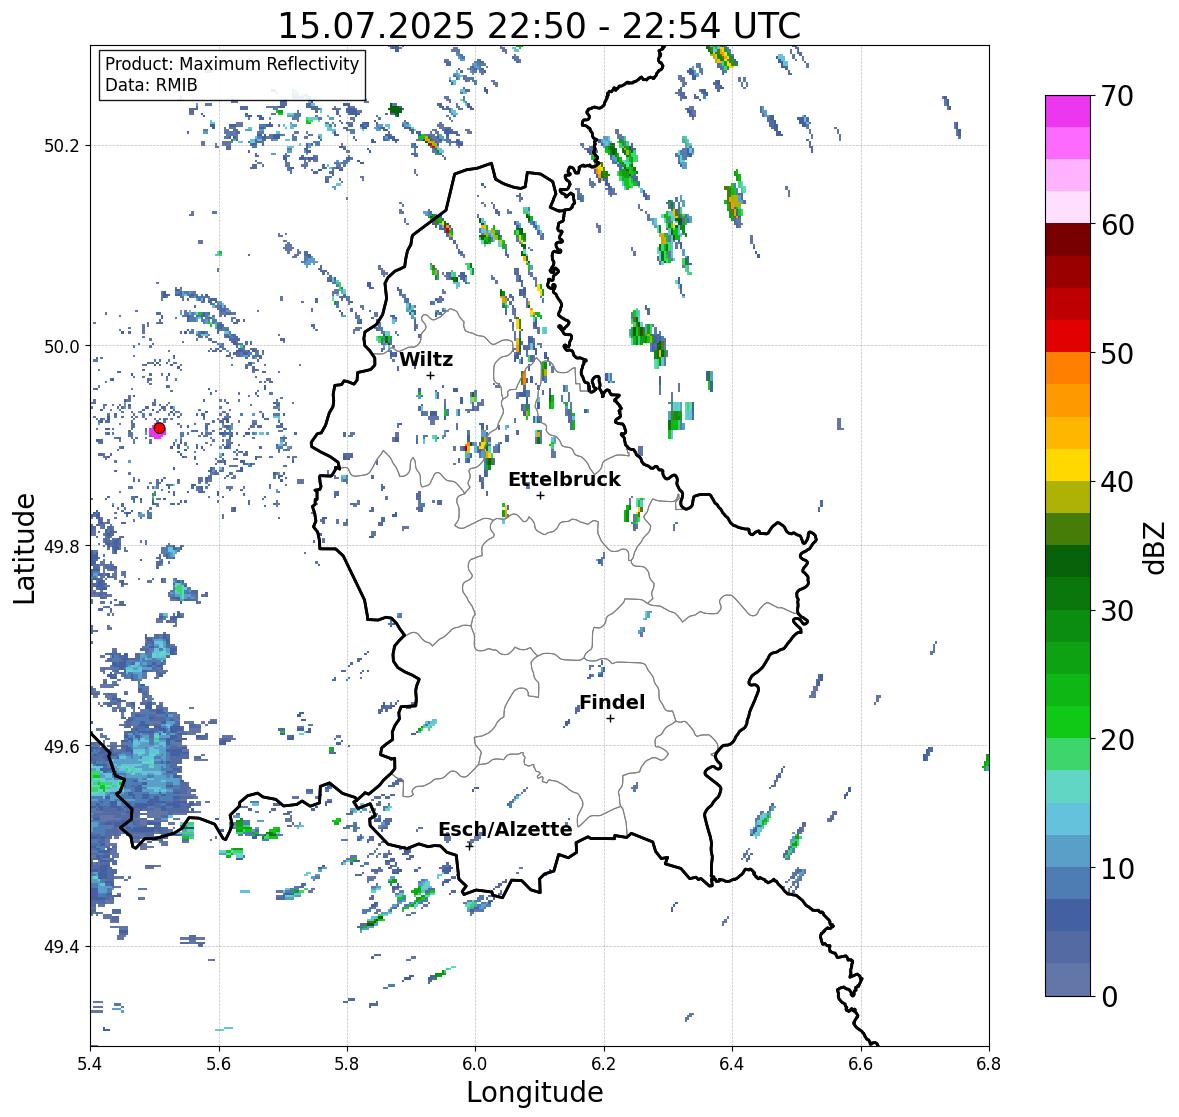Click the colorbar label '60'
The height and width of the screenshot is (1117, 1179).
(x=1117, y=225)
